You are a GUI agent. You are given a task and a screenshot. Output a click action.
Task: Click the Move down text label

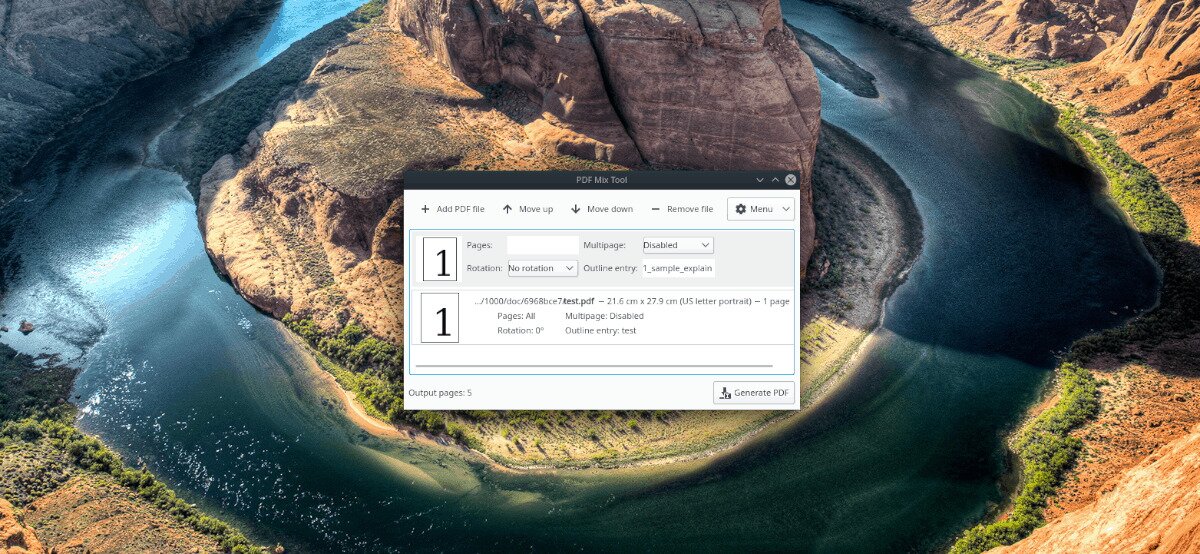tap(609, 209)
